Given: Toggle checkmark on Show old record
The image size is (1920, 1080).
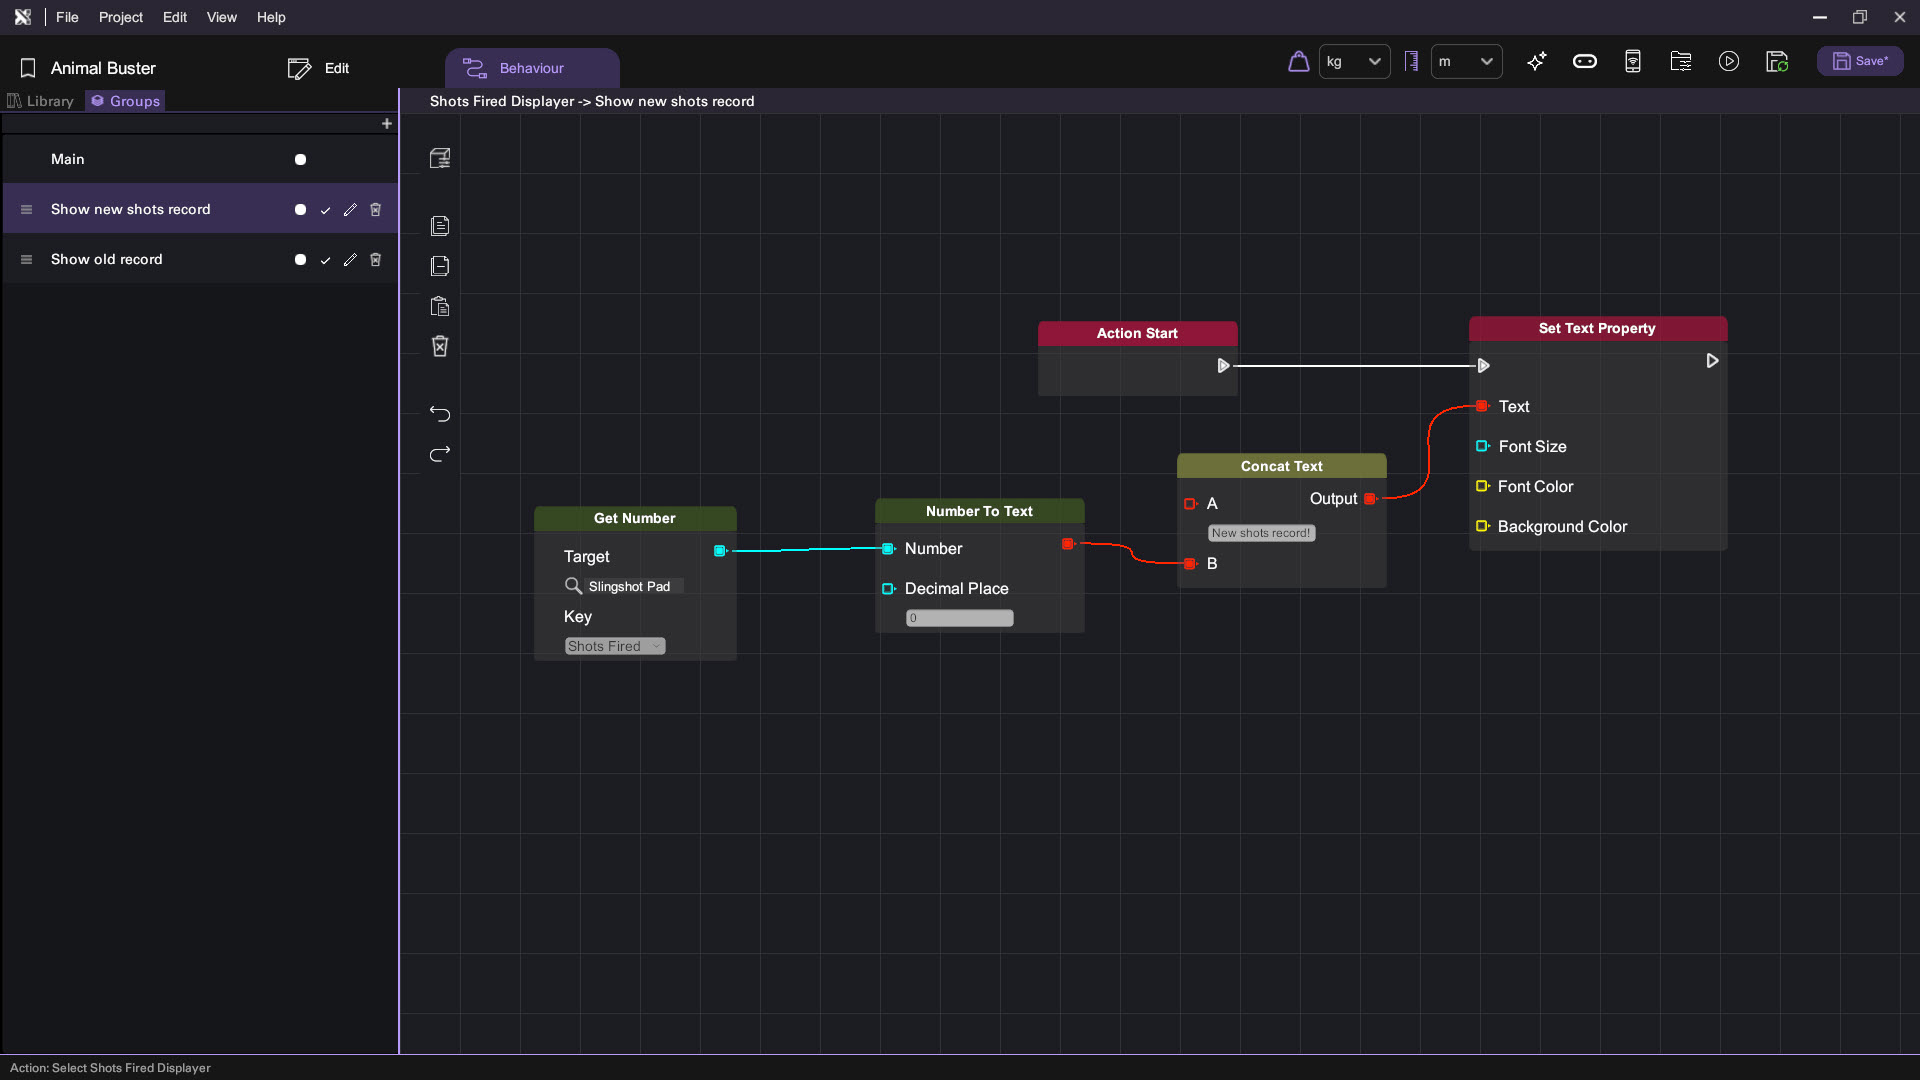Looking at the screenshot, I should click(x=325, y=260).
